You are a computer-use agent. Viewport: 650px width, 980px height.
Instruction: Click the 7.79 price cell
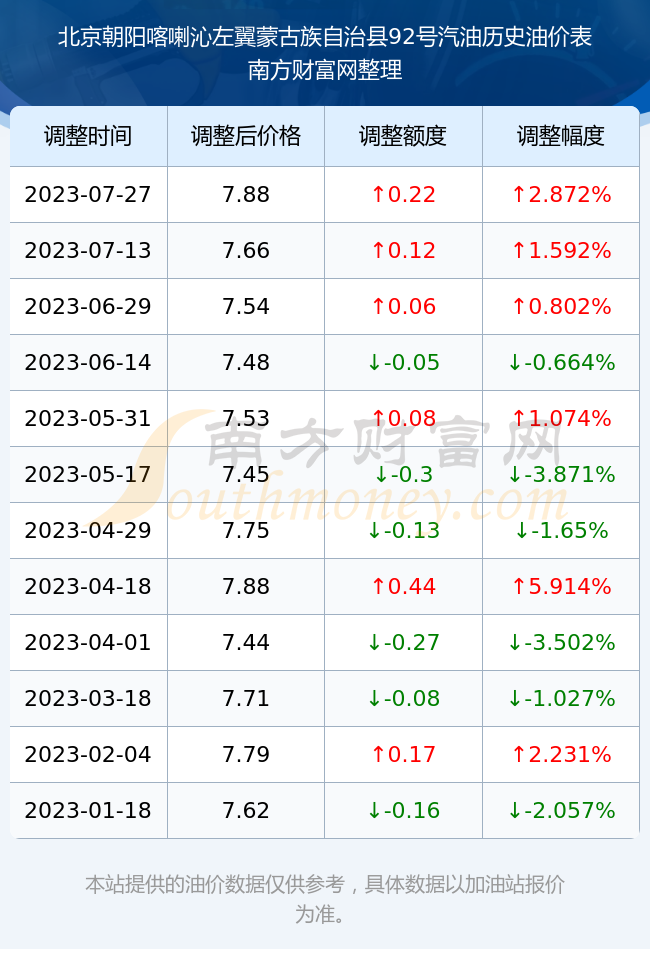tap(246, 754)
